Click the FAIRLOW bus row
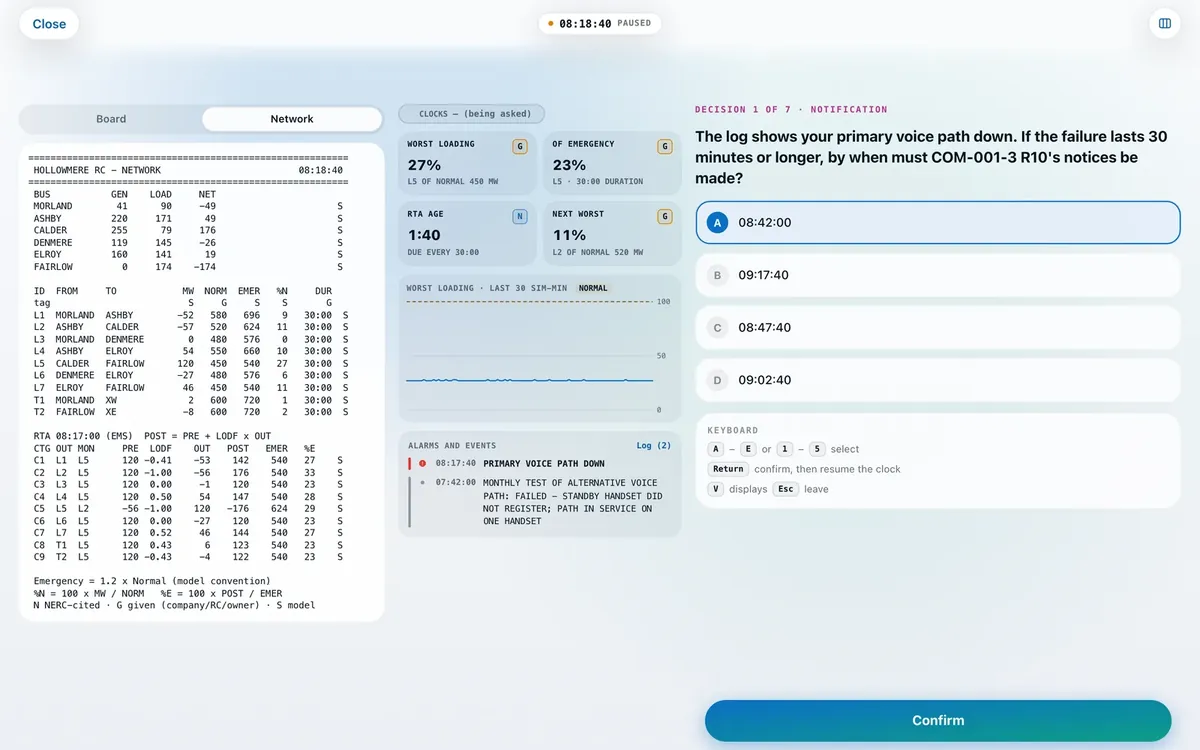1200x750 pixels. pyautogui.click(x=190, y=267)
